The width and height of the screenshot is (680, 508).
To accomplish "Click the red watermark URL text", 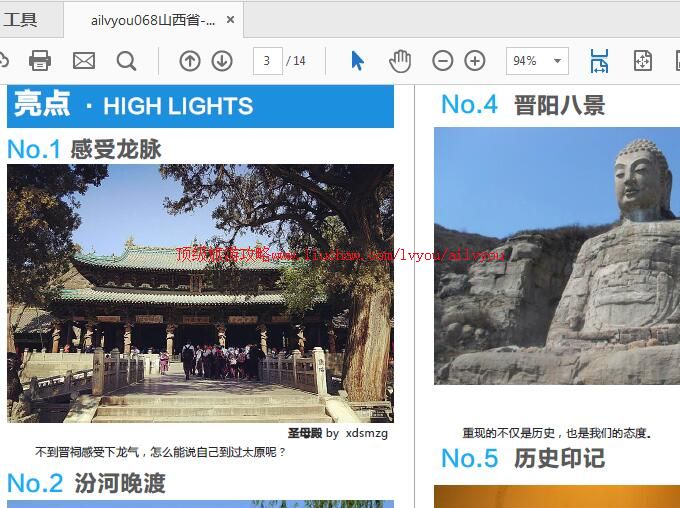I will click(340, 254).
